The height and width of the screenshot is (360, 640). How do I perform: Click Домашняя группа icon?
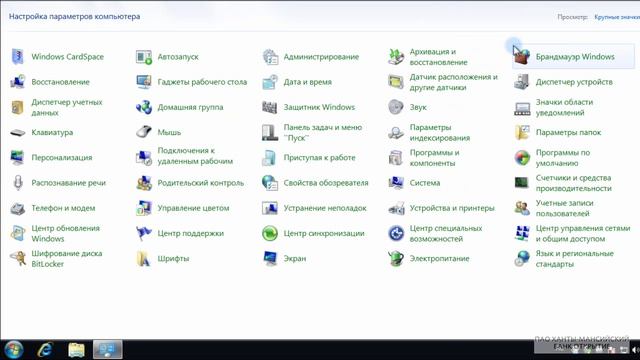click(144, 107)
